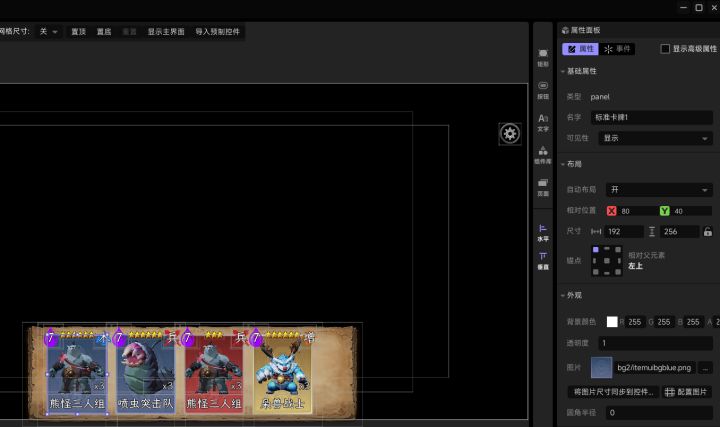Image resolution: width=720 pixels, height=427 pixels.
Task: Enable the 显示高级属性 checkbox
Action: pos(666,48)
